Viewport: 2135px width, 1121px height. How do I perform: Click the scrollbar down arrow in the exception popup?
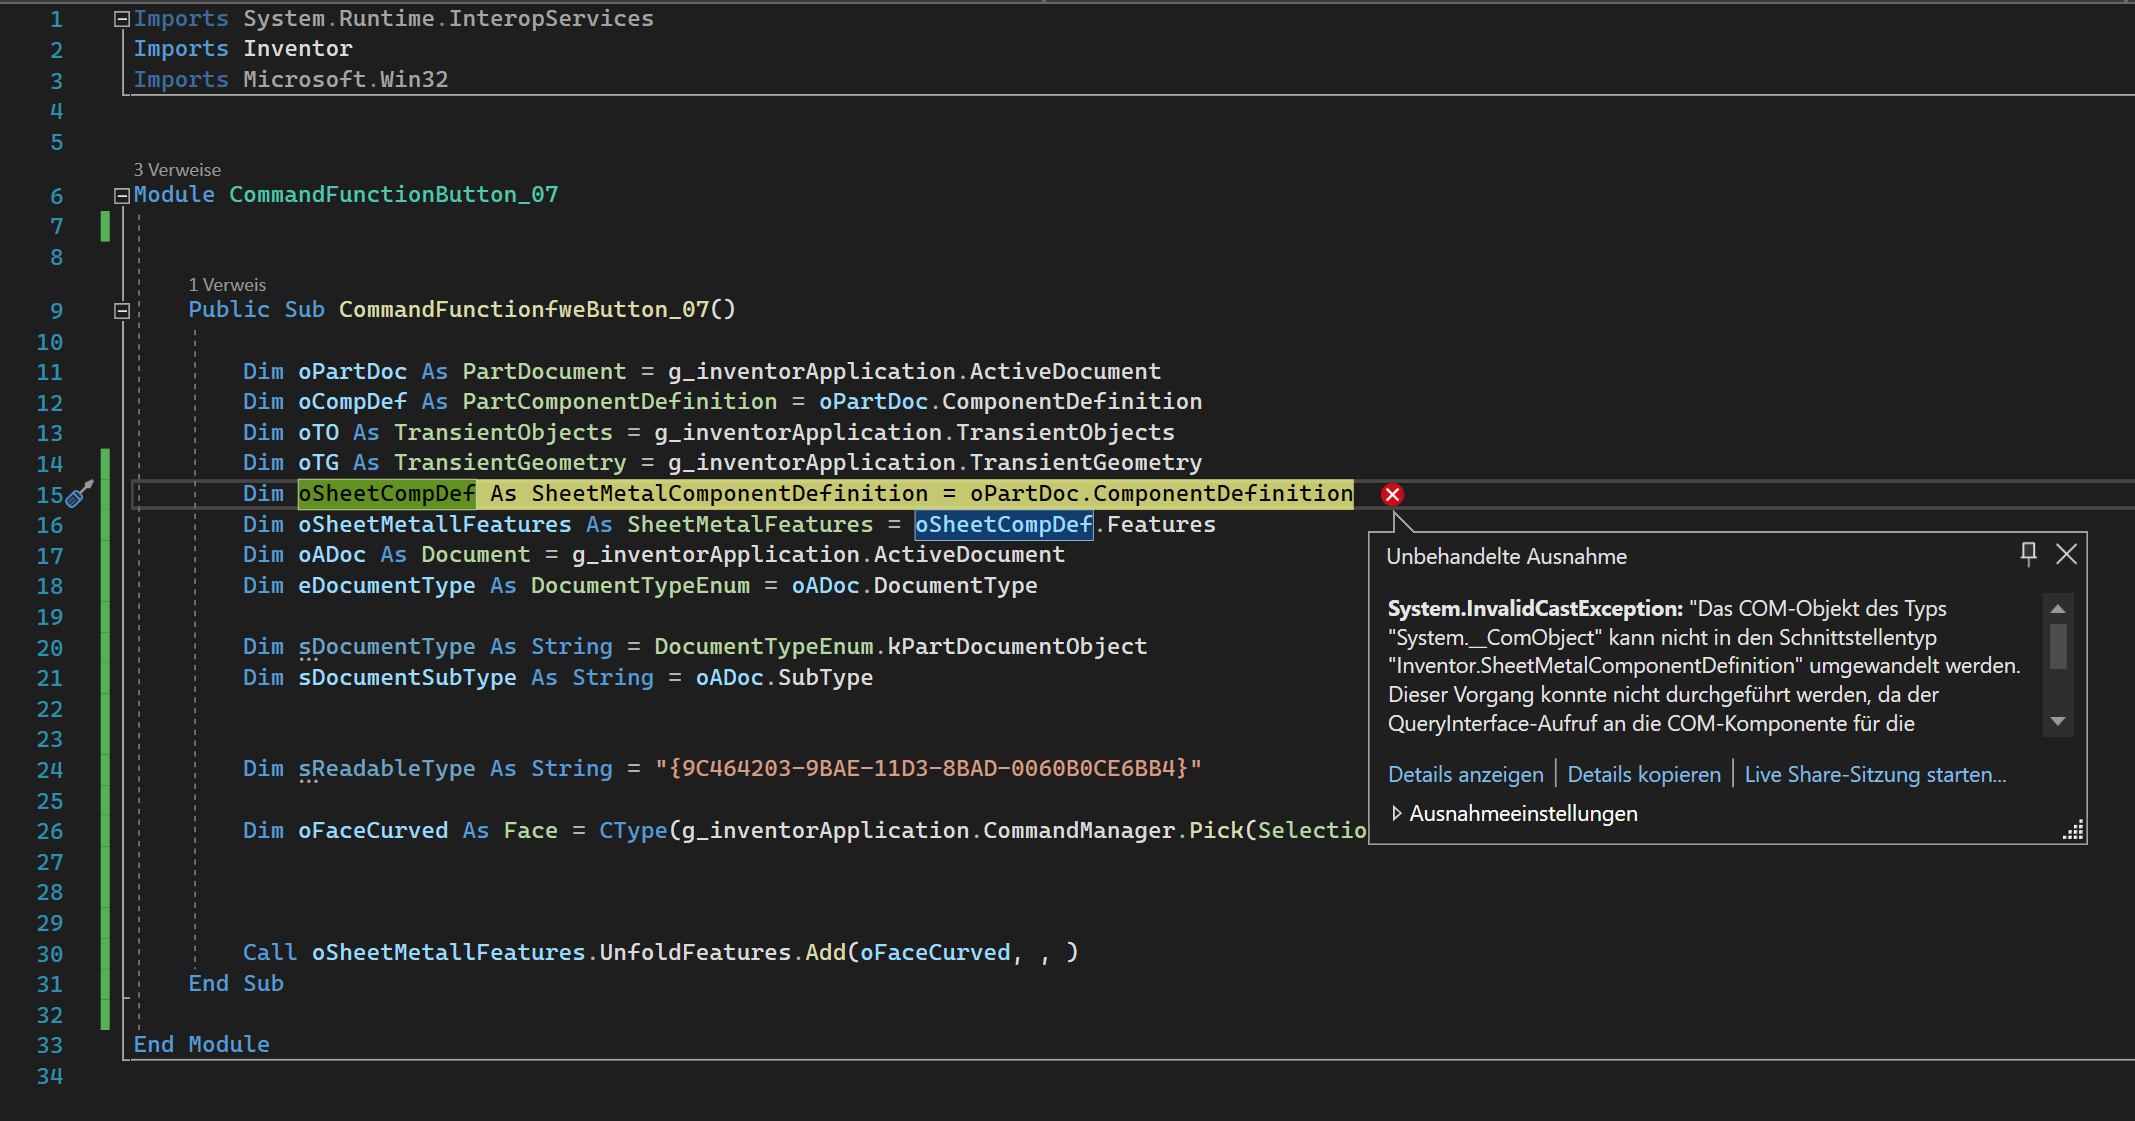[x=2057, y=720]
